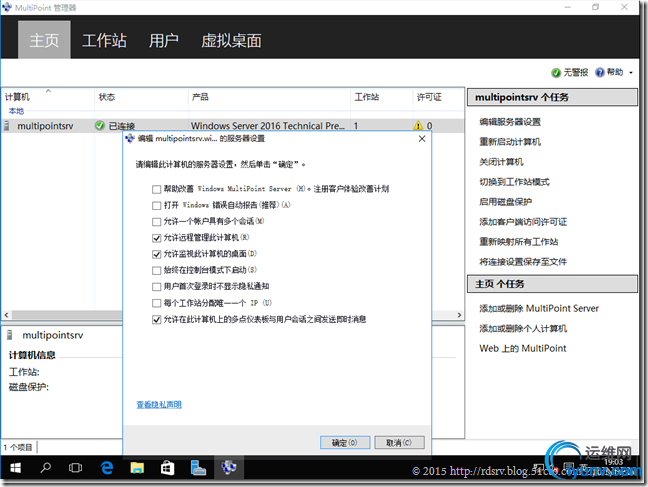The height and width of the screenshot is (487, 648).
Task: Open the 工作站 tab
Action: [x=104, y=41]
